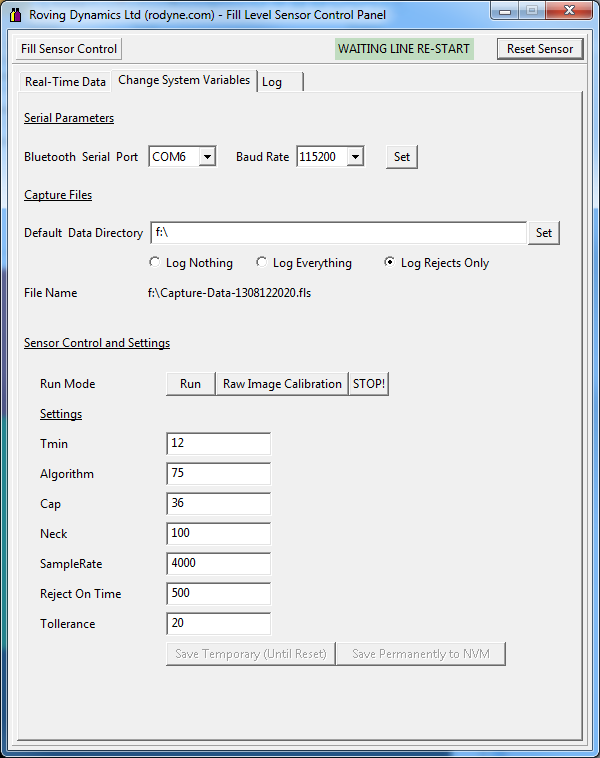Click the Fill Sensor Control button
Viewport: 600px width, 758px height.
(69, 49)
